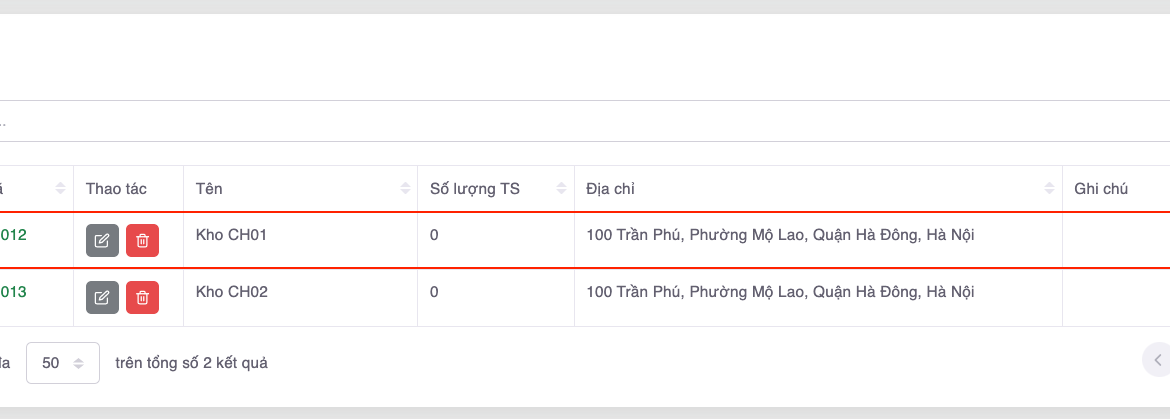Open the green code link ending in 012

click(x=14, y=236)
